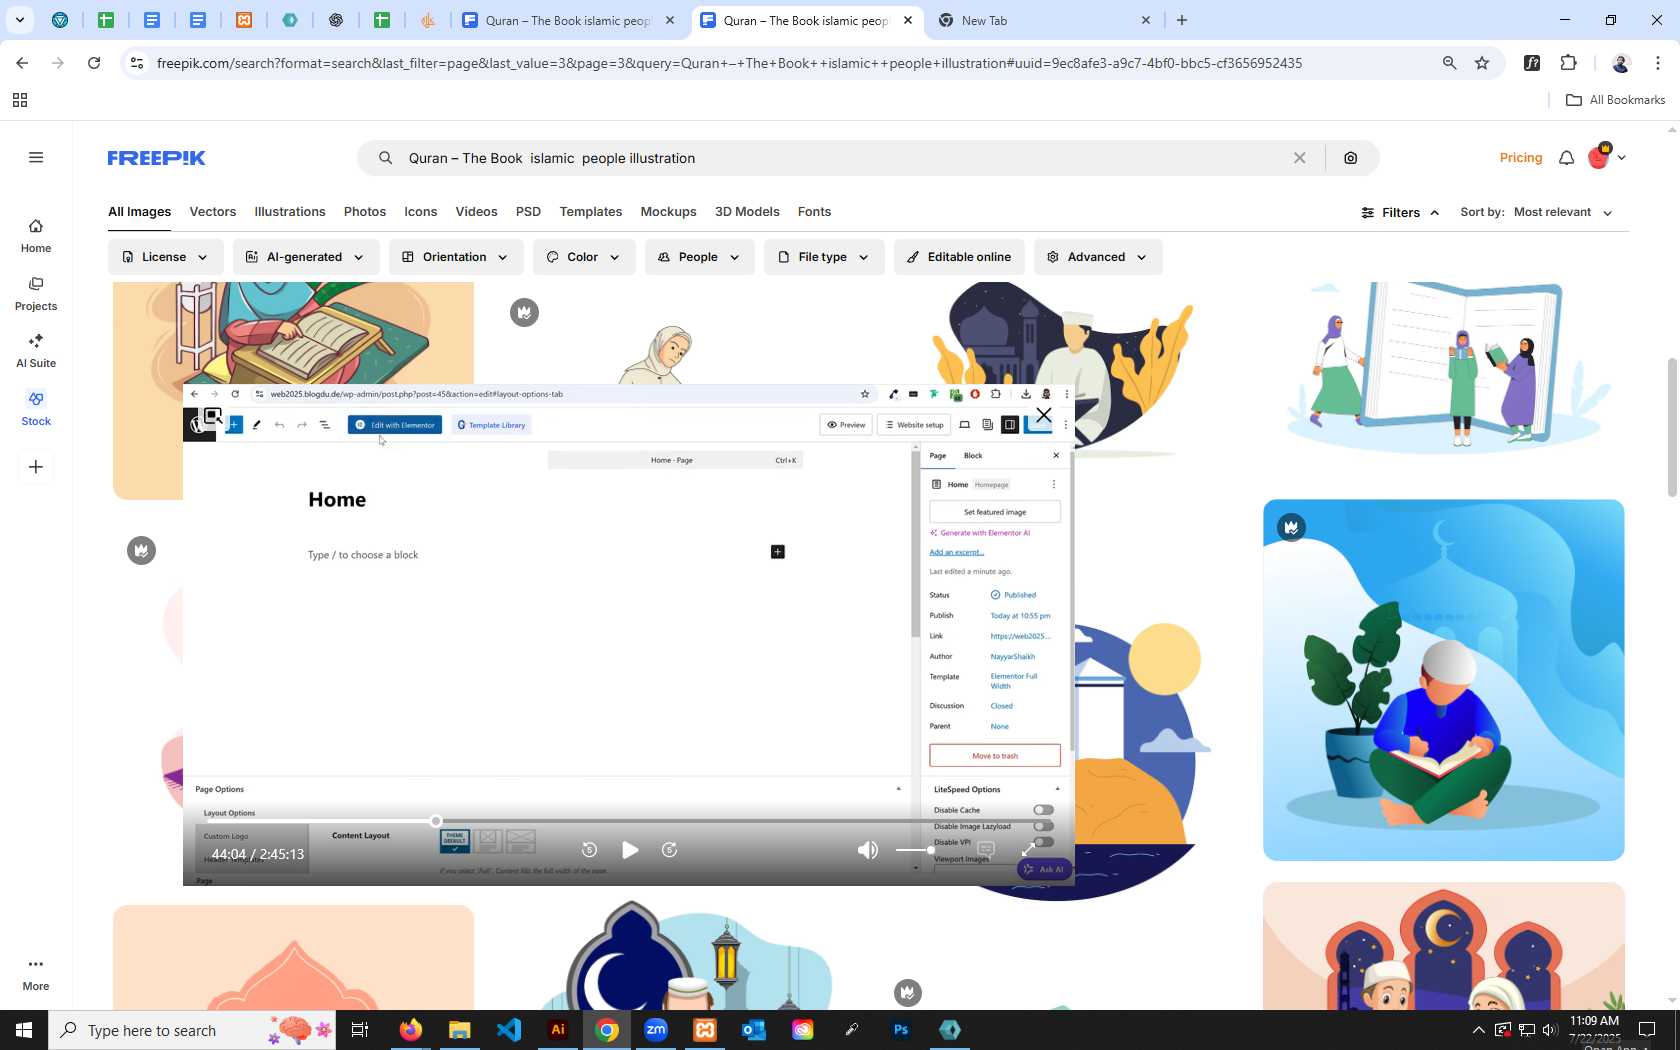Expand the License filter dropdown
This screenshot has width=1680, height=1050.
tap(165, 257)
